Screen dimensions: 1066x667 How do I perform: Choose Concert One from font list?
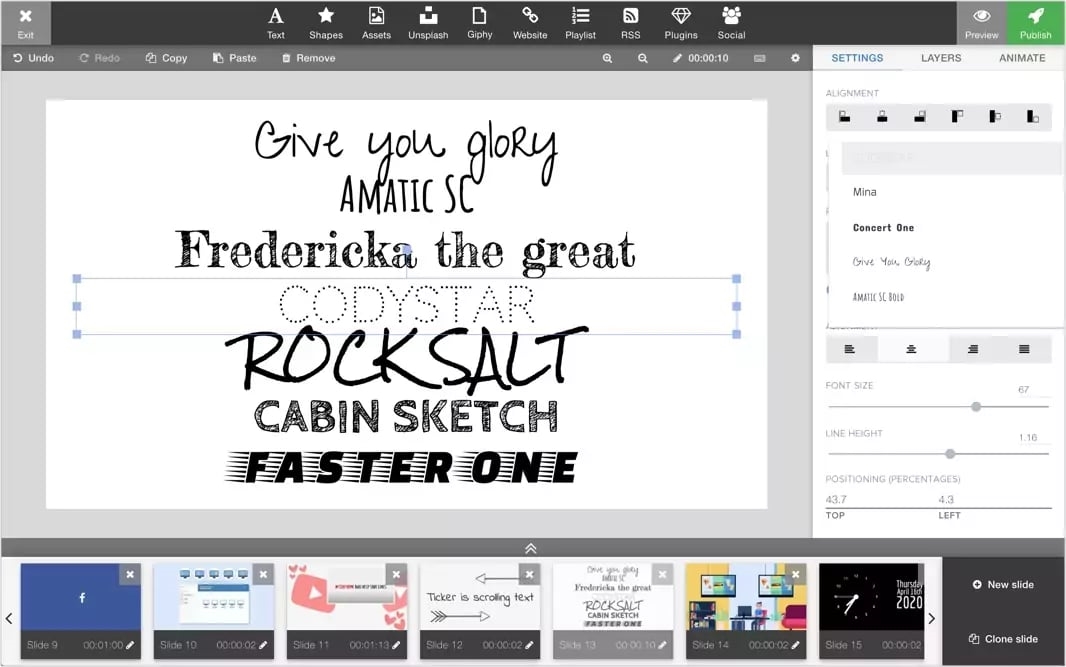[x=883, y=228]
